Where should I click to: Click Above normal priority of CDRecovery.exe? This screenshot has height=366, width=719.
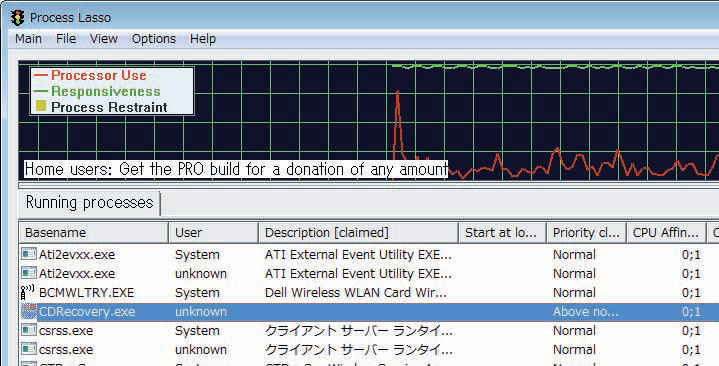[585, 312]
